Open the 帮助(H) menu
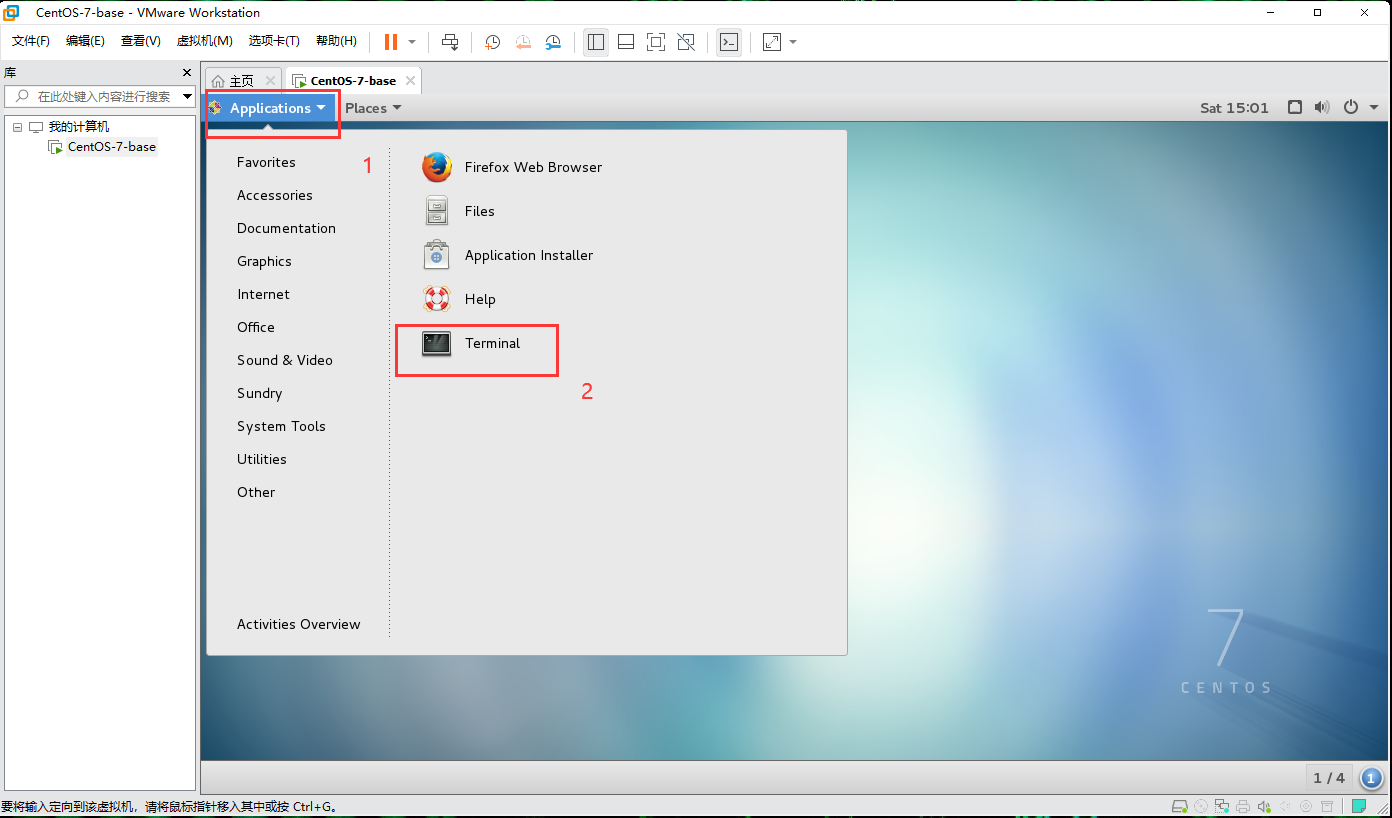 [336, 41]
